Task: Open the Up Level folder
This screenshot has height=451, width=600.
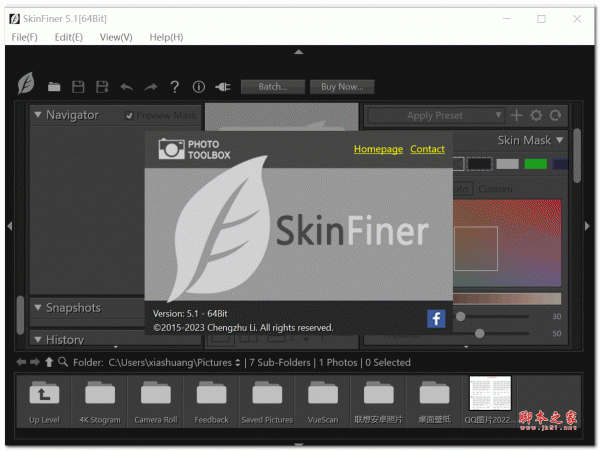Action: click(x=44, y=402)
